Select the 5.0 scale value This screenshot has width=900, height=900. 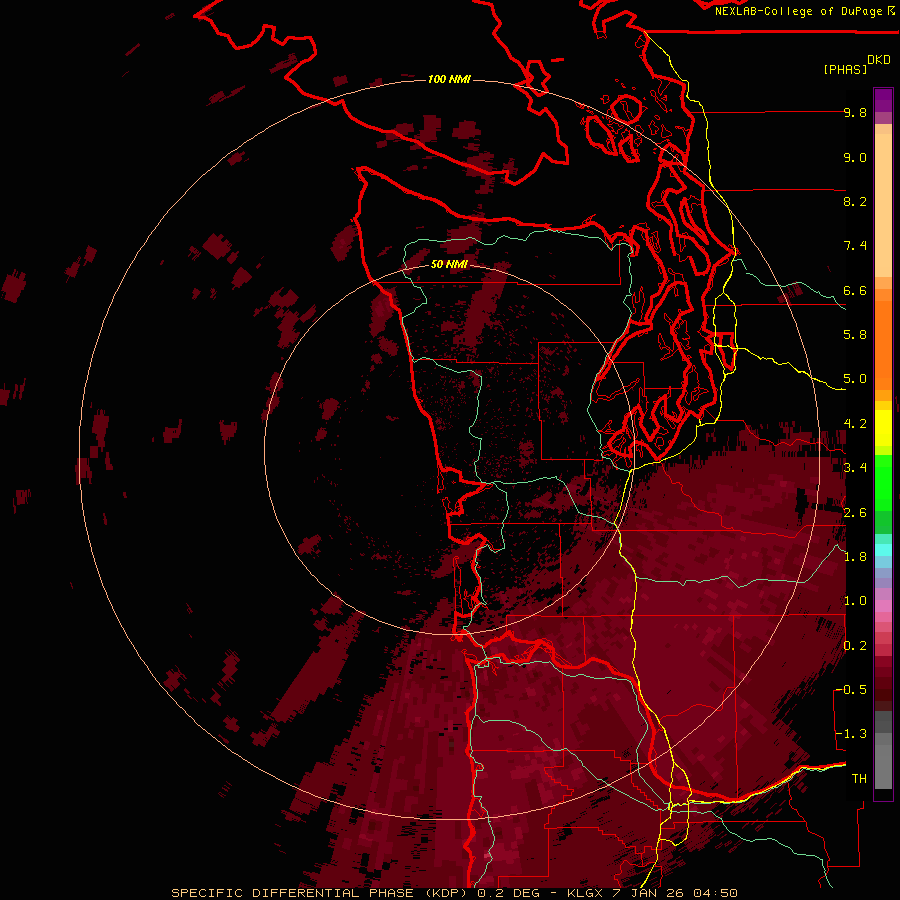(855, 379)
